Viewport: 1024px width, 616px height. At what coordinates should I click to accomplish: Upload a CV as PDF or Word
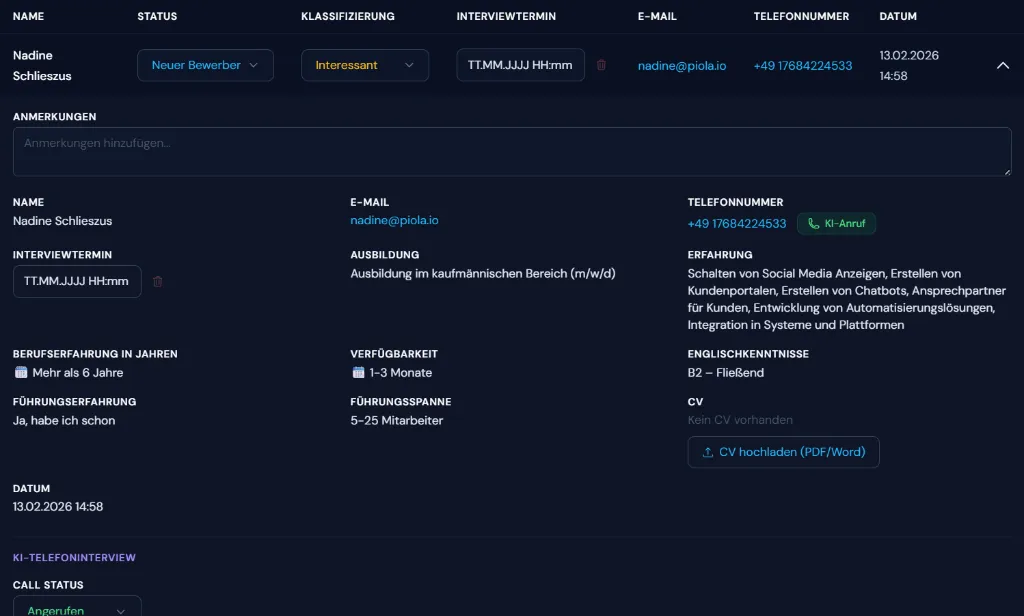point(783,451)
